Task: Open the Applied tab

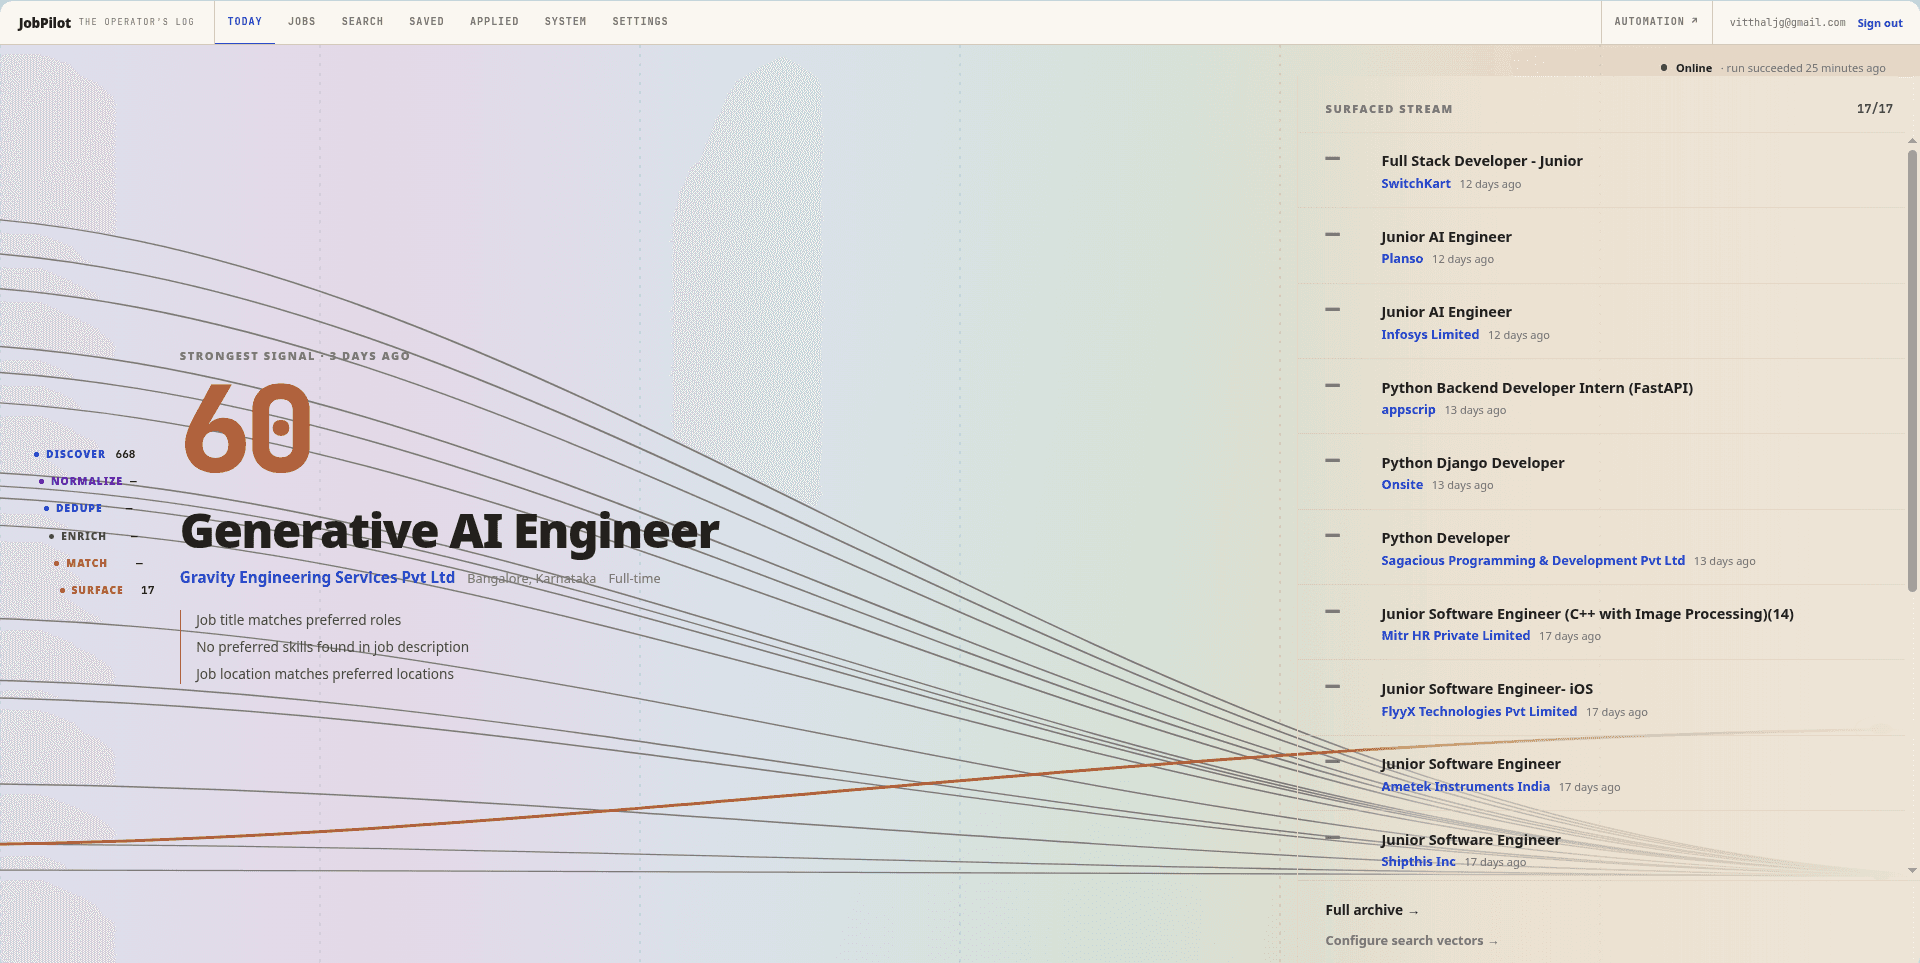Action: tap(494, 22)
